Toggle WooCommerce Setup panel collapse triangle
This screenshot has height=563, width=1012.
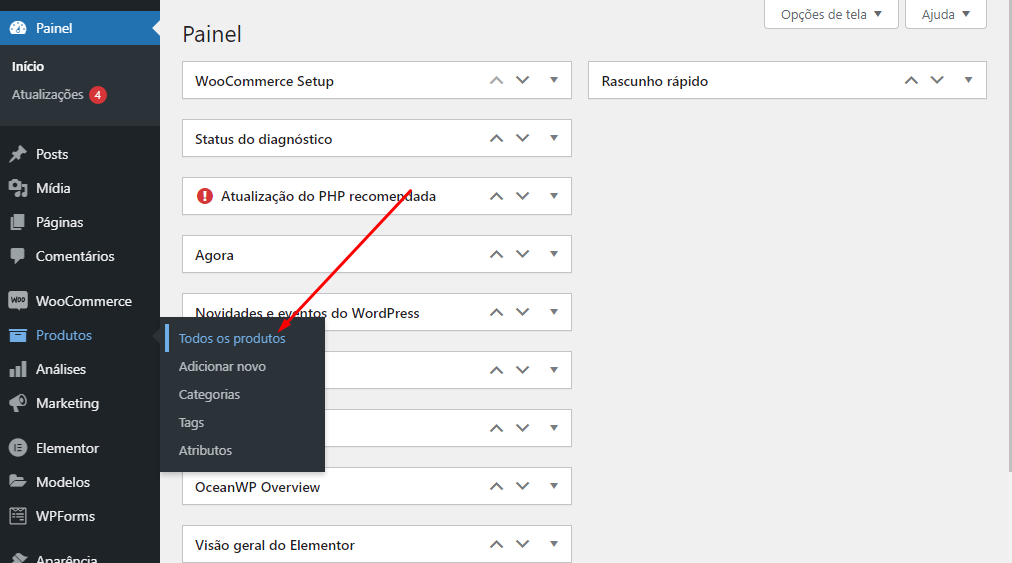coord(554,80)
